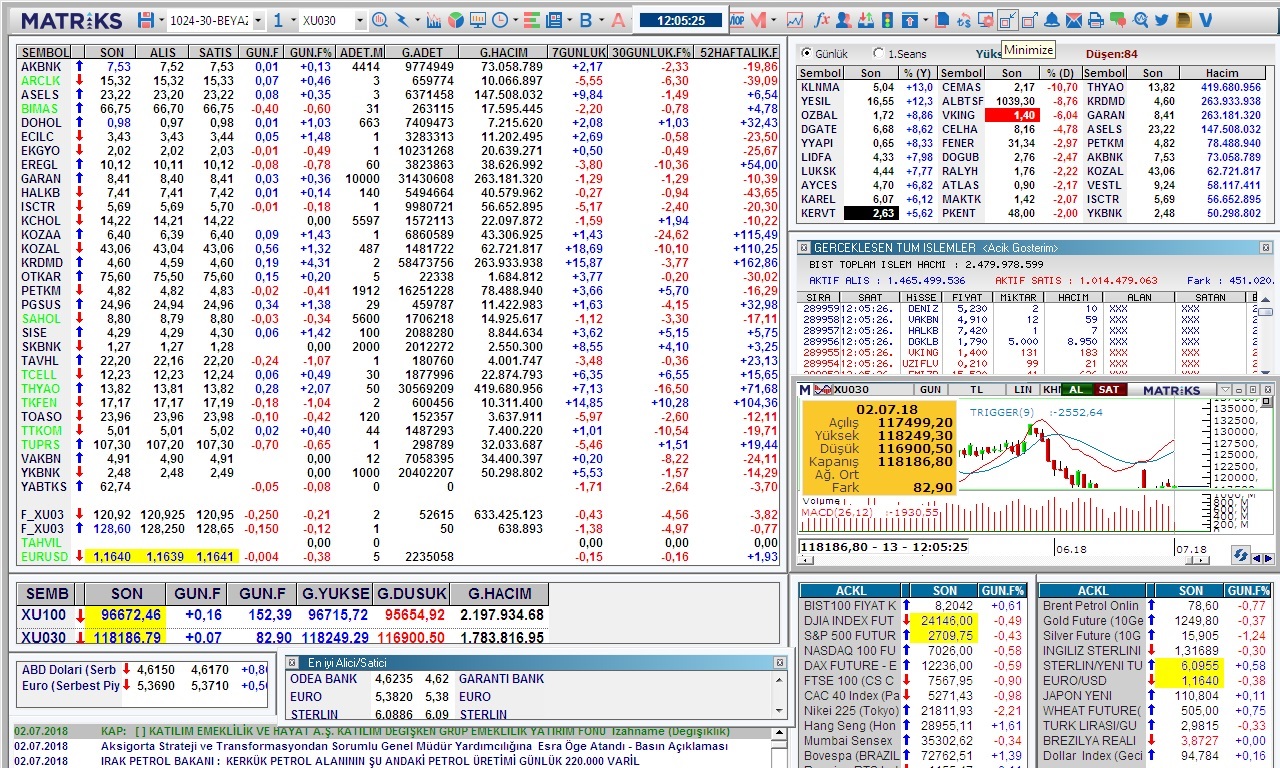This screenshot has width=1280, height=768.
Task: Click the TL currency tab on chart
Action: point(977,390)
